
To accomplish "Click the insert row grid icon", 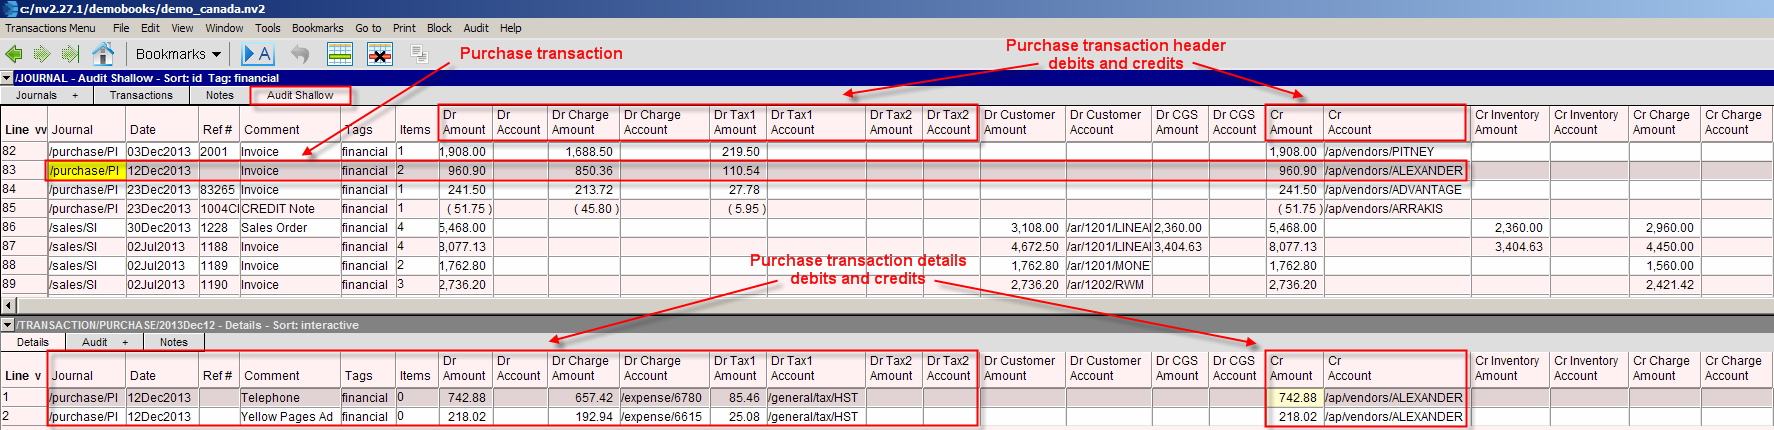I will [x=340, y=54].
